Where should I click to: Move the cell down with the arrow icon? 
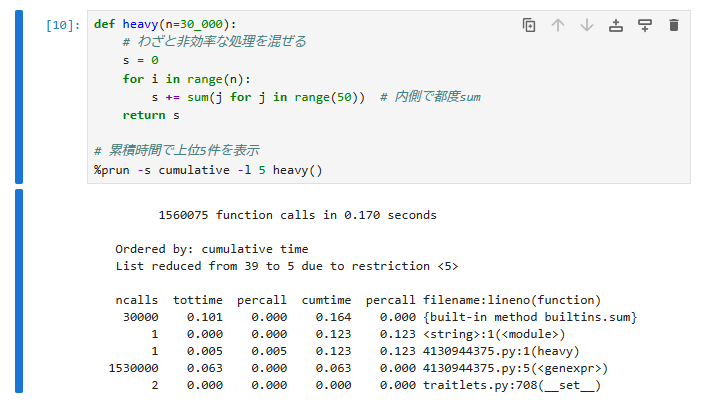pyautogui.click(x=587, y=25)
